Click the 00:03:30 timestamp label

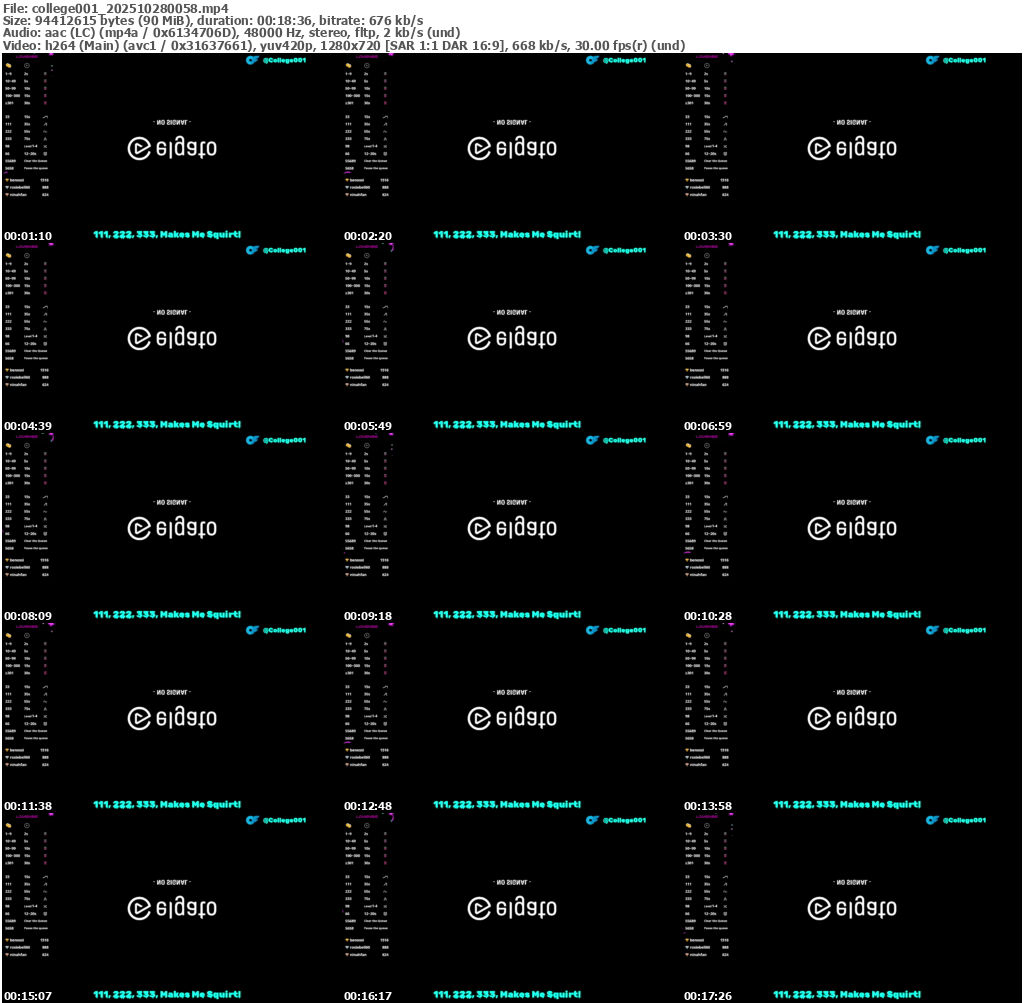pos(708,236)
